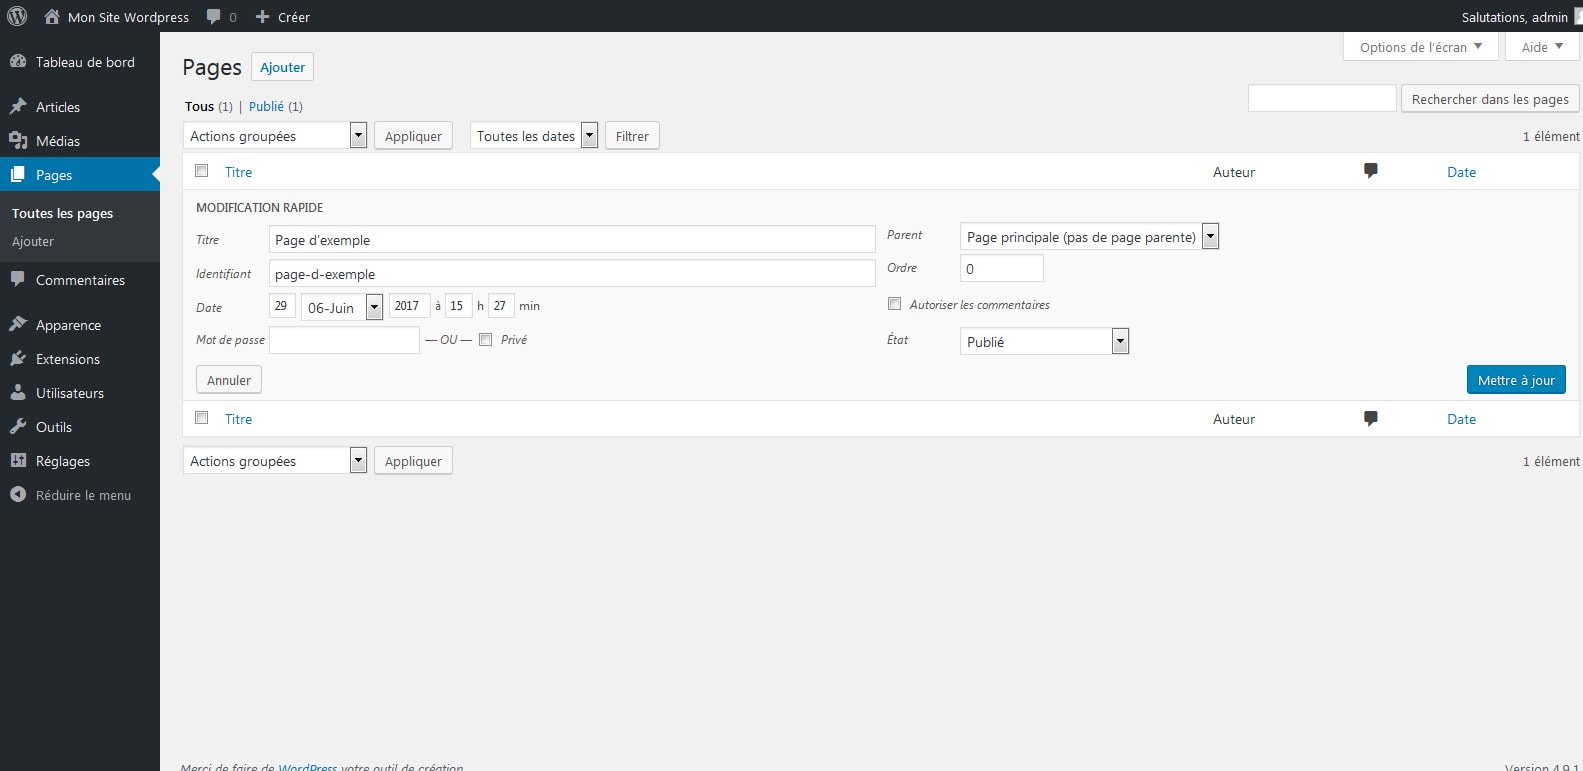This screenshot has width=1583, height=771.
Task: Click the hour field showing 15
Action: (x=459, y=306)
